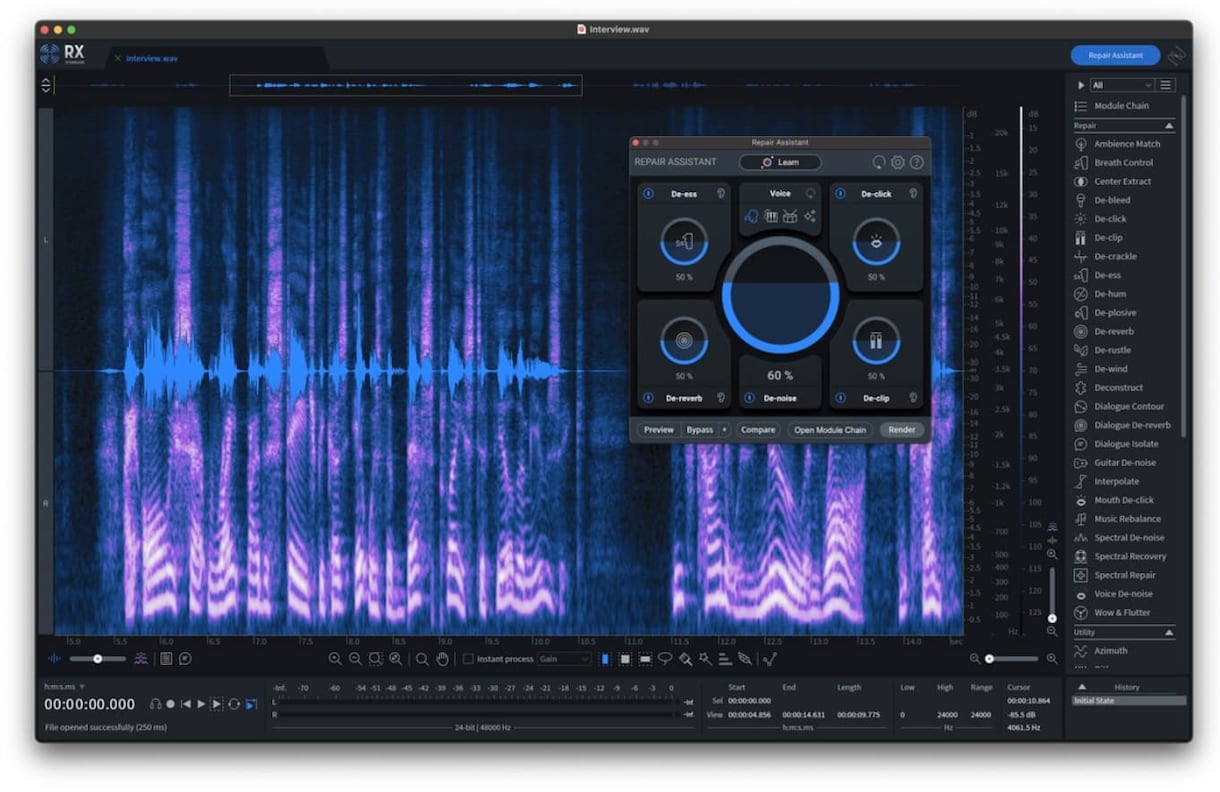Adjust the De-noise 60% main dial
1220x792 pixels.
[x=780, y=296]
